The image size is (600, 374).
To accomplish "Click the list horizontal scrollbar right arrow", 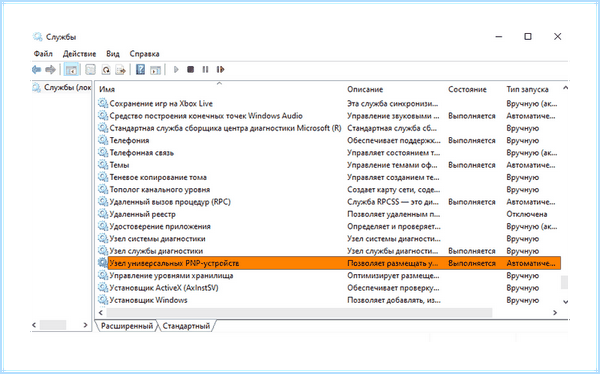I will [555, 313].
